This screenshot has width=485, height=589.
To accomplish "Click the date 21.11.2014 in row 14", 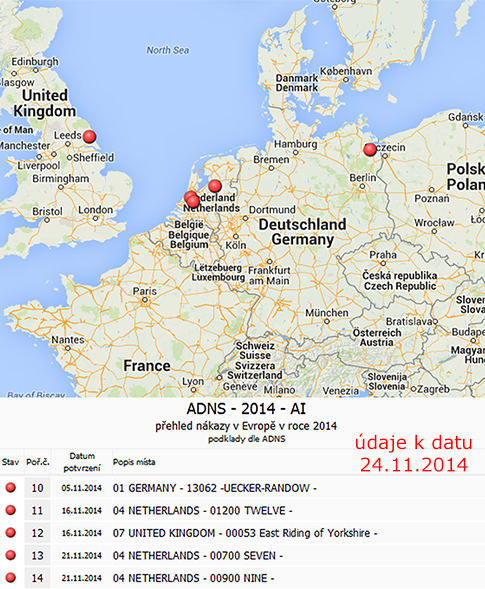I will (x=82, y=578).
